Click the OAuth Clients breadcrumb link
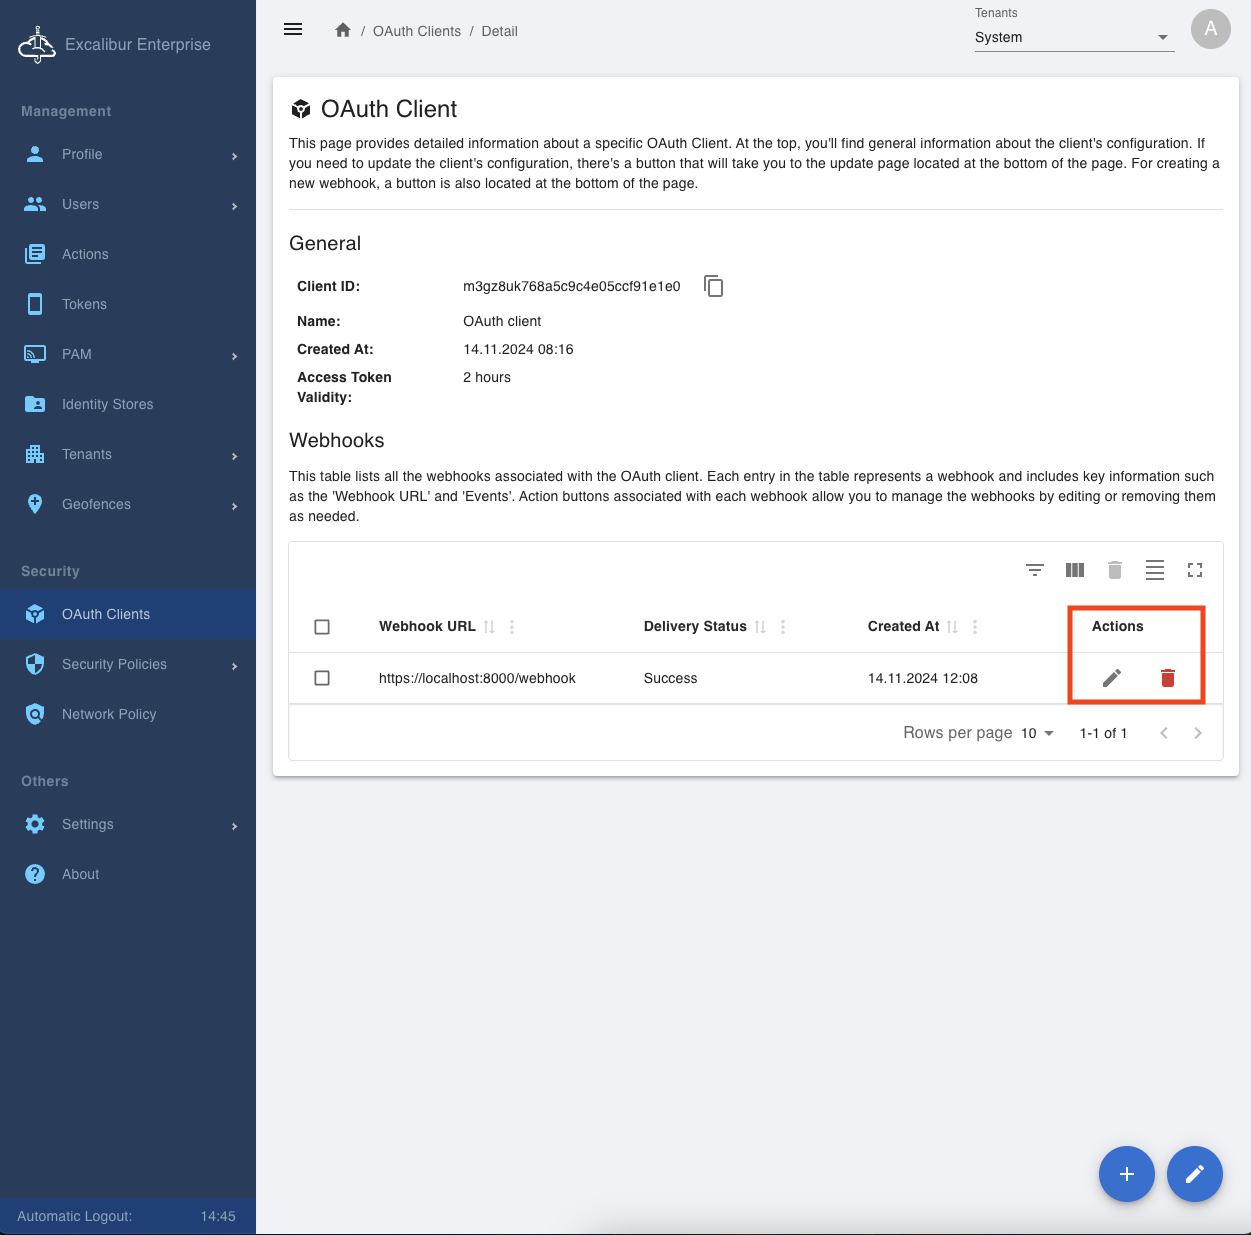 pyautogui.click(x=416, y=31)
